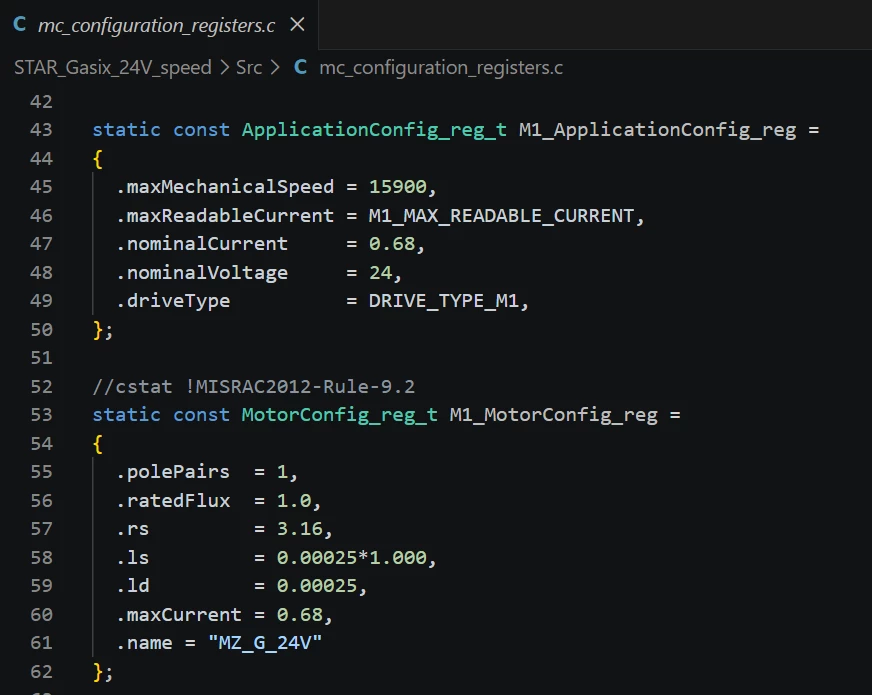Screen dimensions: 872x695
Task: Click M1_ApplicationConfig_reg variable name
Action: click(657, 130)
